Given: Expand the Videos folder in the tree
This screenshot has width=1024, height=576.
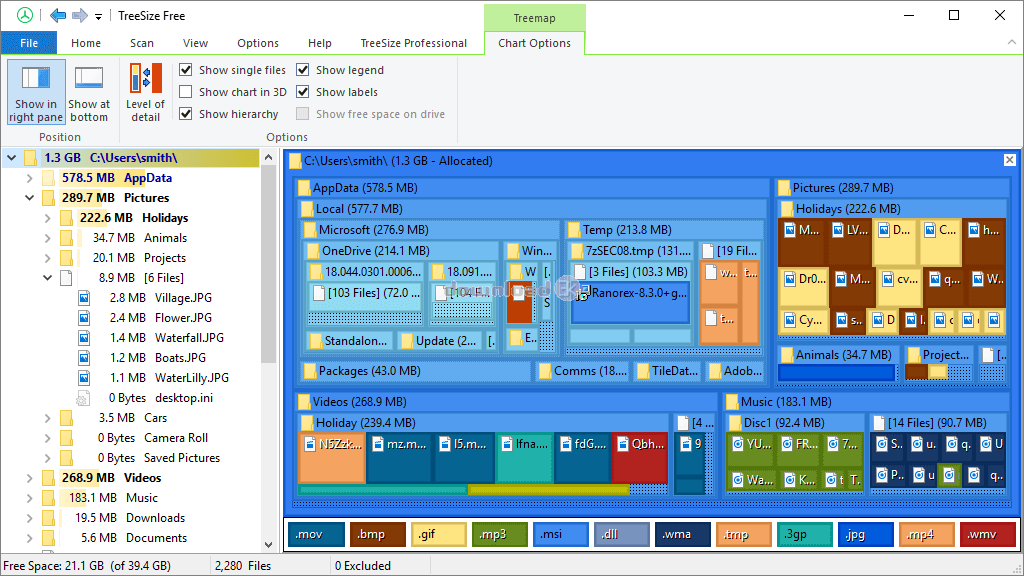Looking at the screenshot, I should (x=29, y=478).
